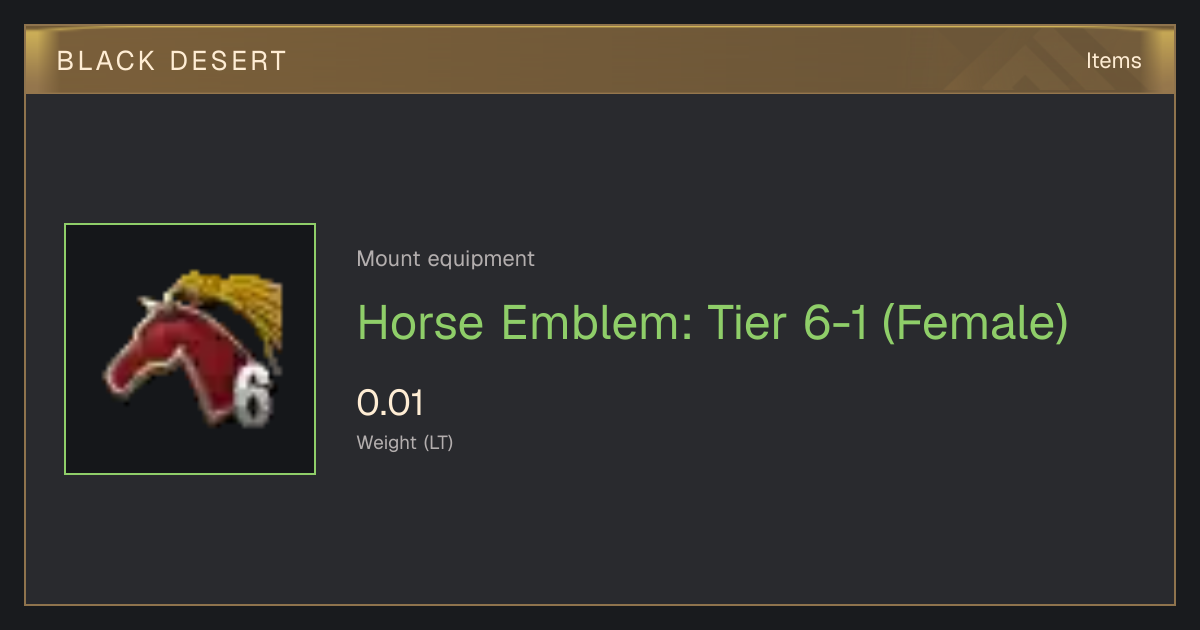Click the 0.01 weight value
This screenshot has width=1200, height=630.
tap(390, 404)
